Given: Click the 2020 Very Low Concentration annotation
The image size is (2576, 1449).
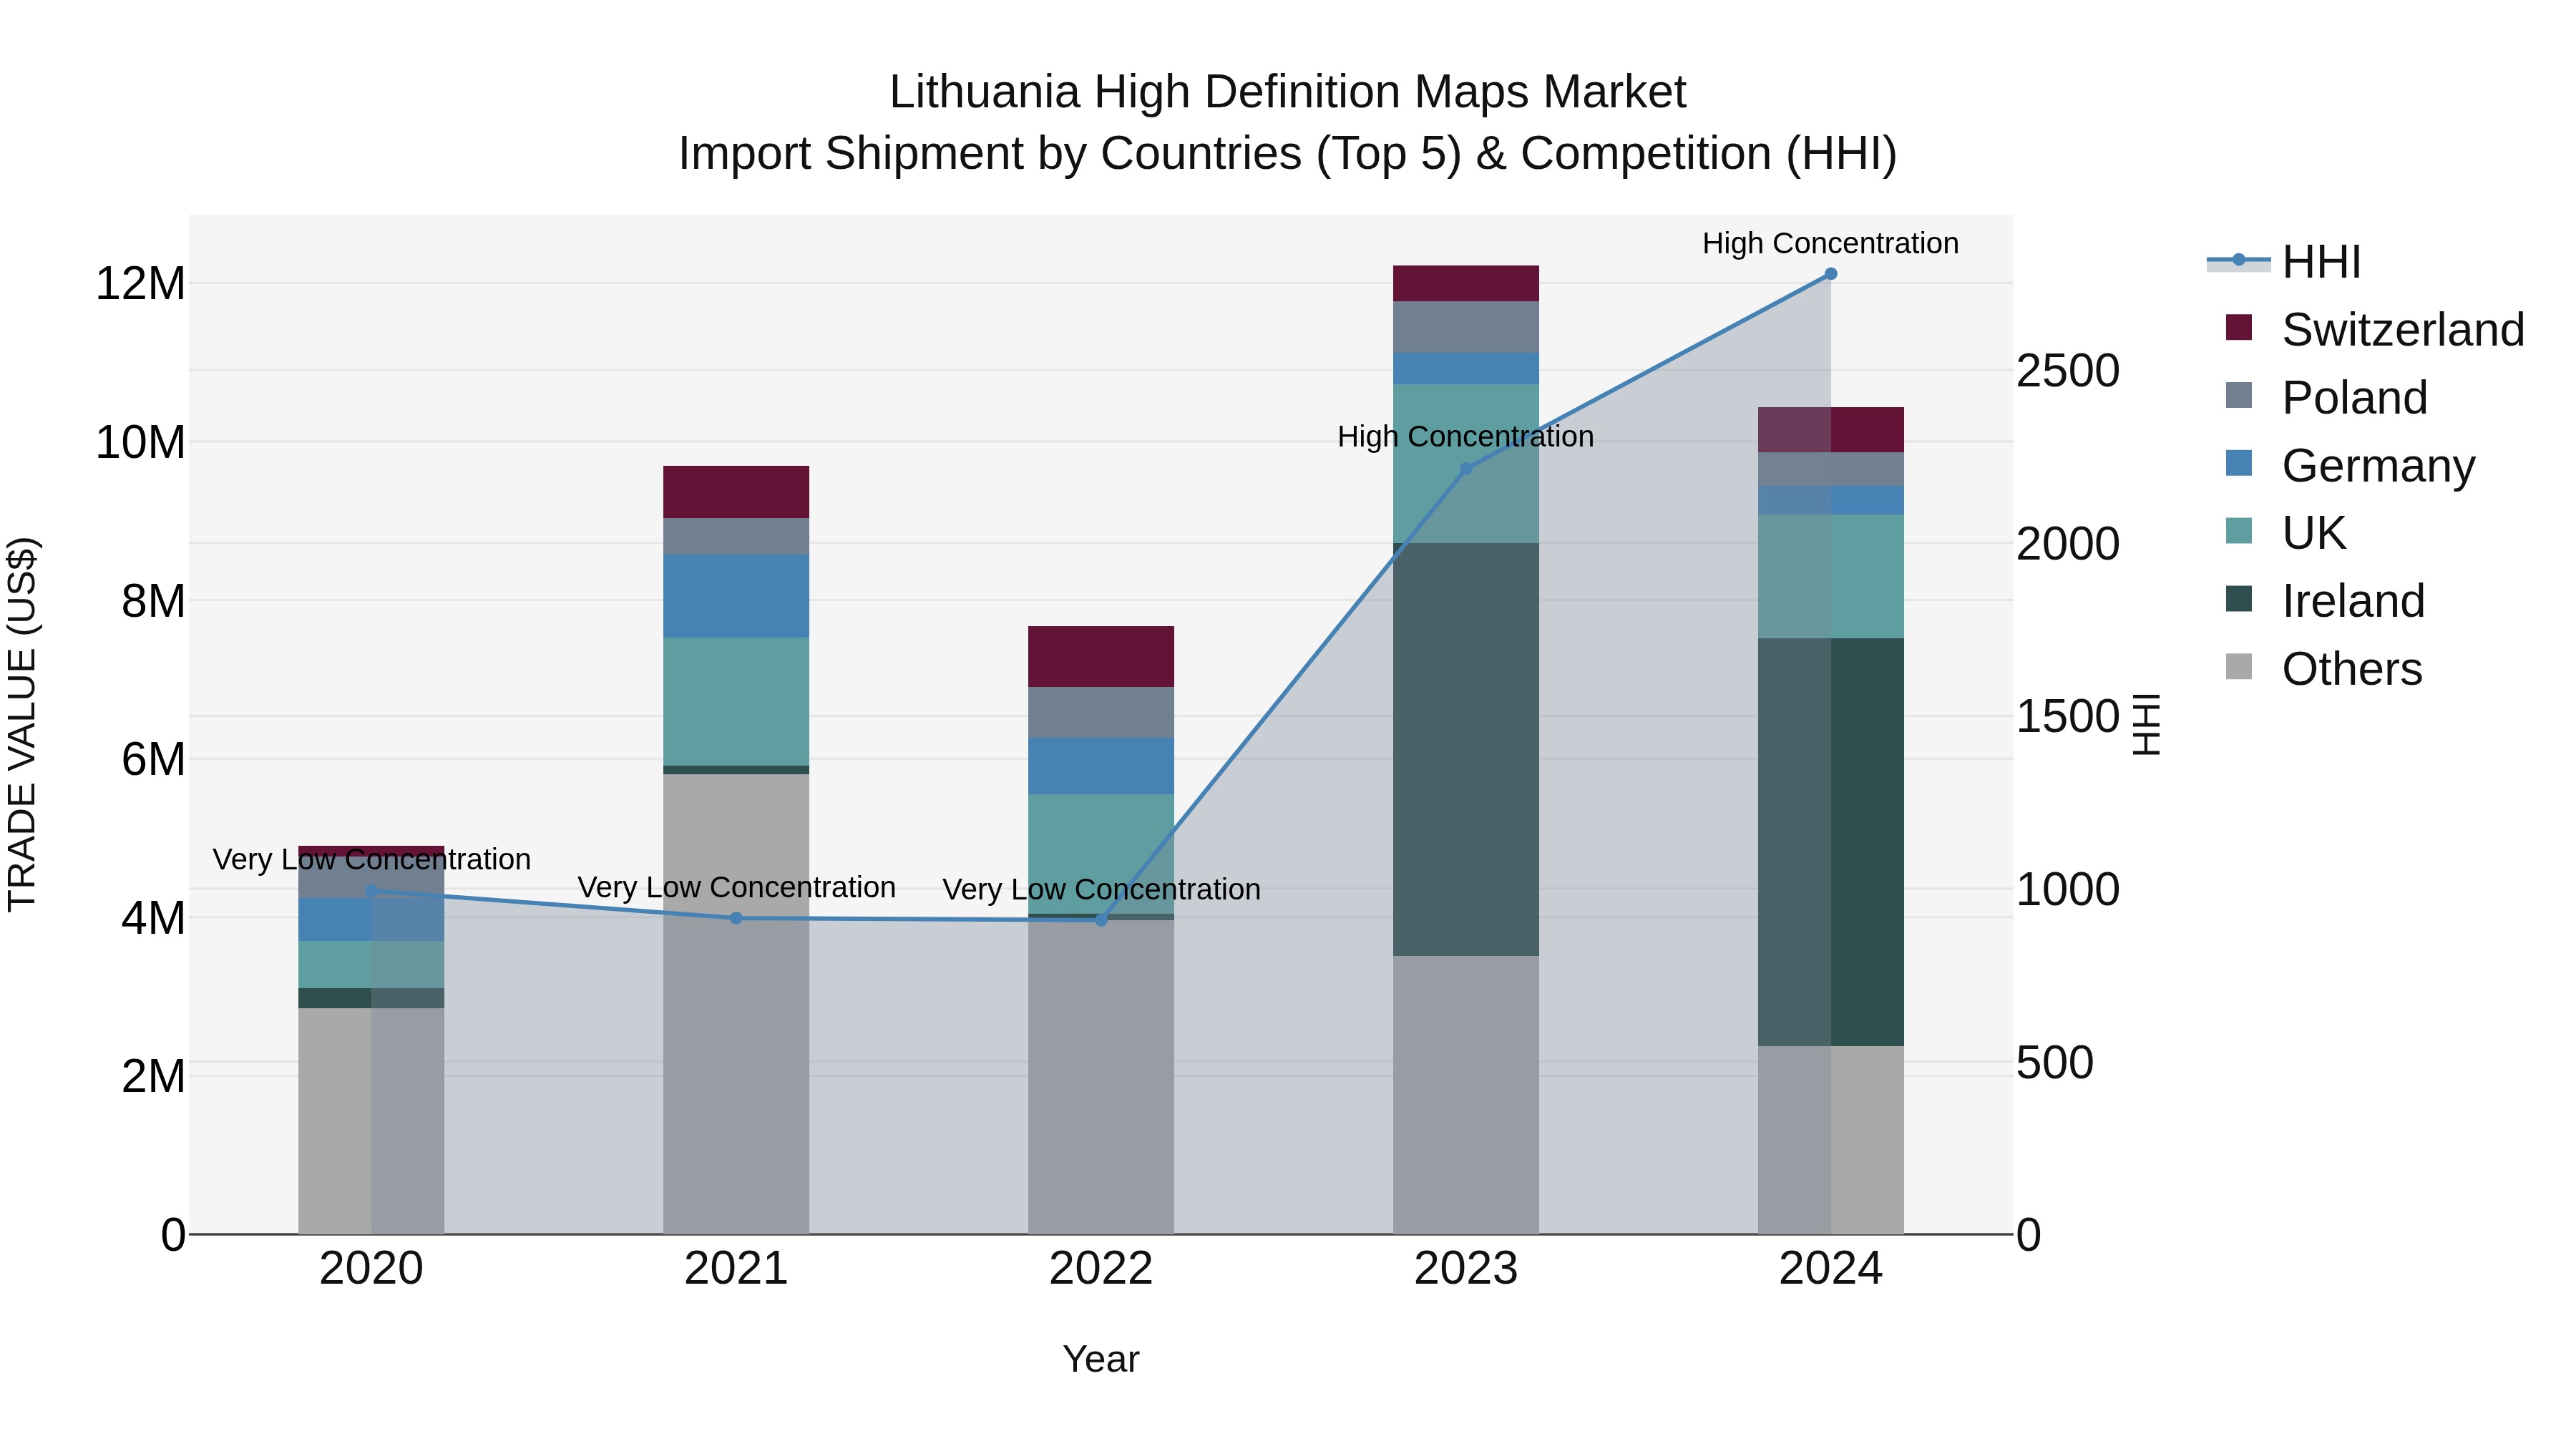Looking at the screenshot, I should coord(372,859).
